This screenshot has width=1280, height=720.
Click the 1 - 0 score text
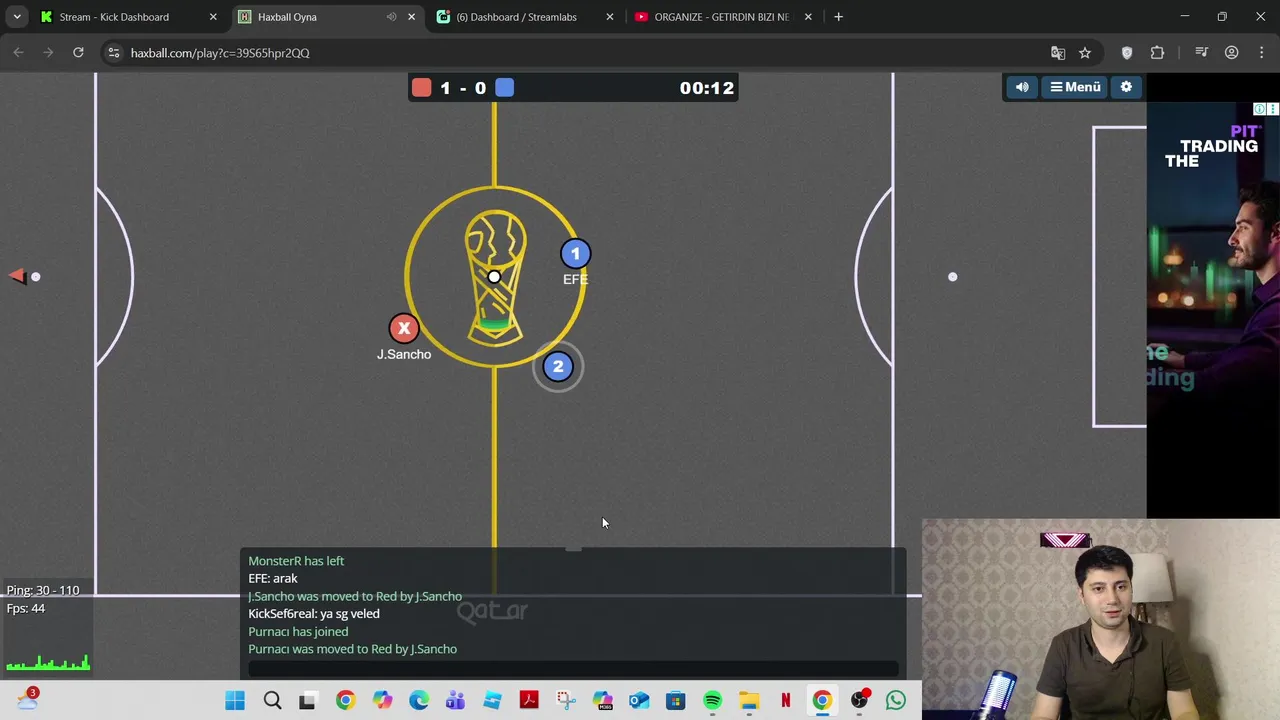pos(463,88)
